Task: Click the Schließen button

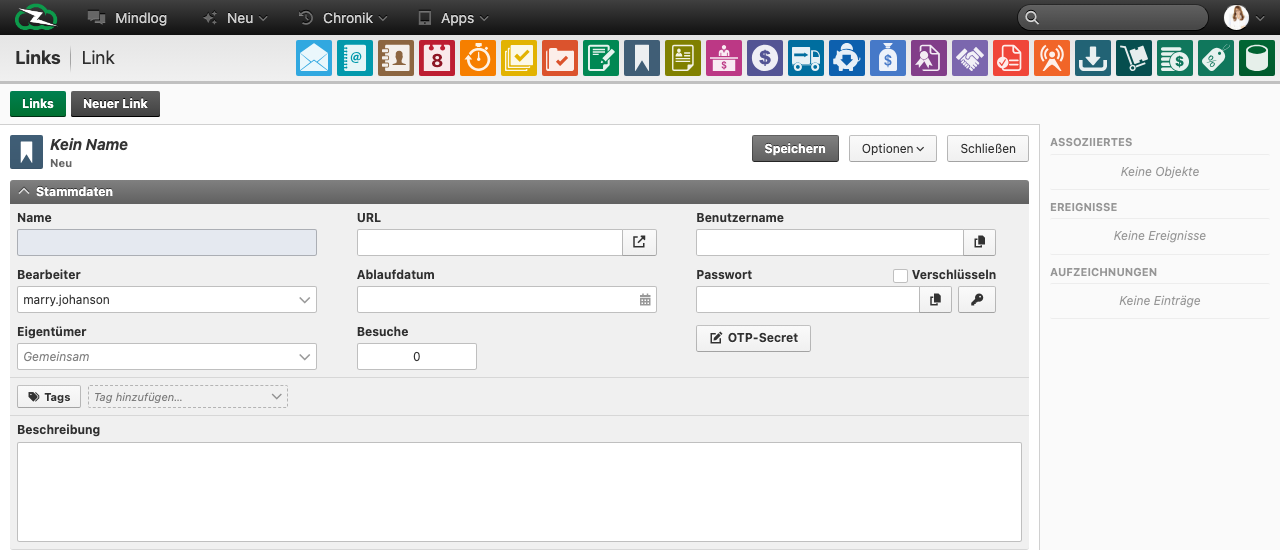Action: (x=988, y=148)
